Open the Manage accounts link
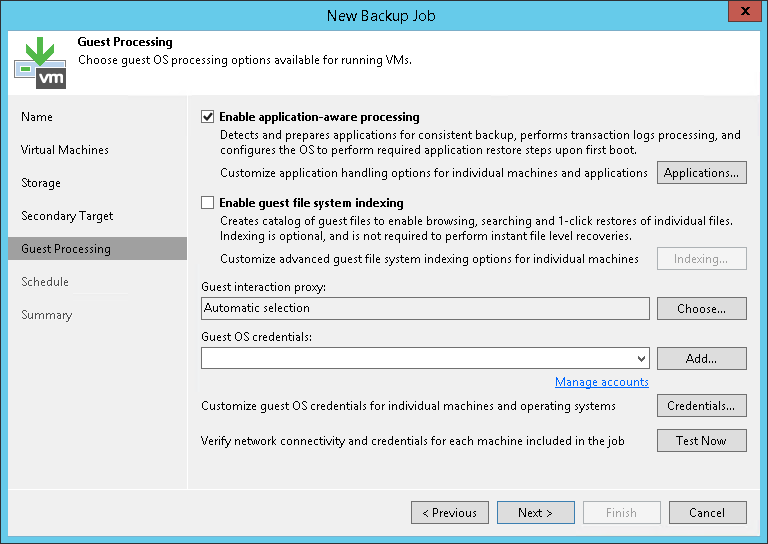768x544 pixels. [x=602, y=382]
